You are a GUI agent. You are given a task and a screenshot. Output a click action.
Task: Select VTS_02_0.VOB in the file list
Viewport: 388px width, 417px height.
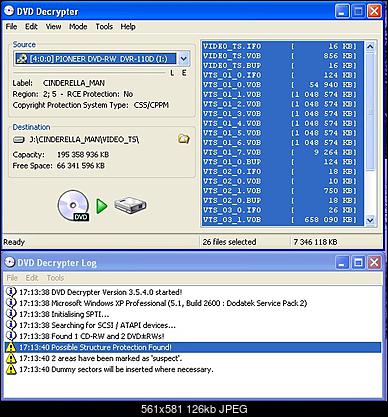click(282, 181)
